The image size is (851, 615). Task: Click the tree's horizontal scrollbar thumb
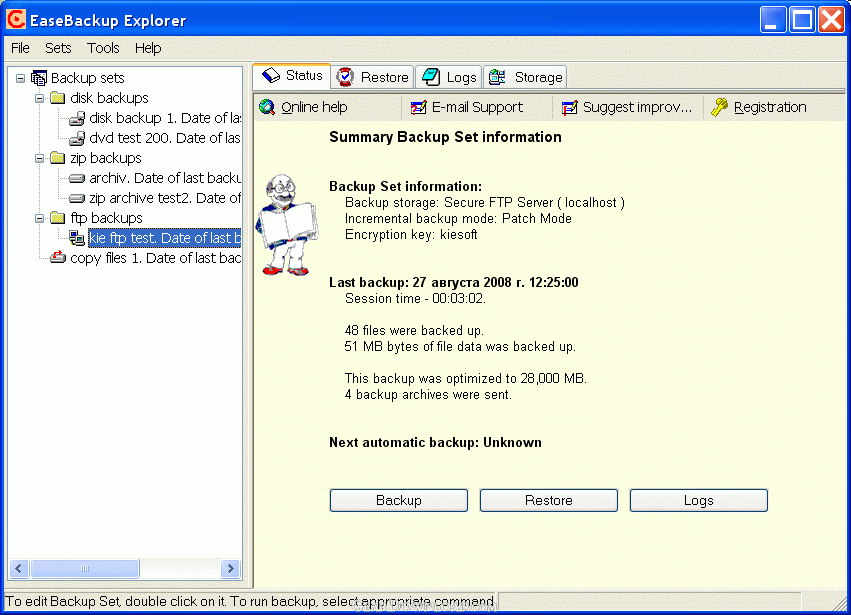tap(85, 568)
